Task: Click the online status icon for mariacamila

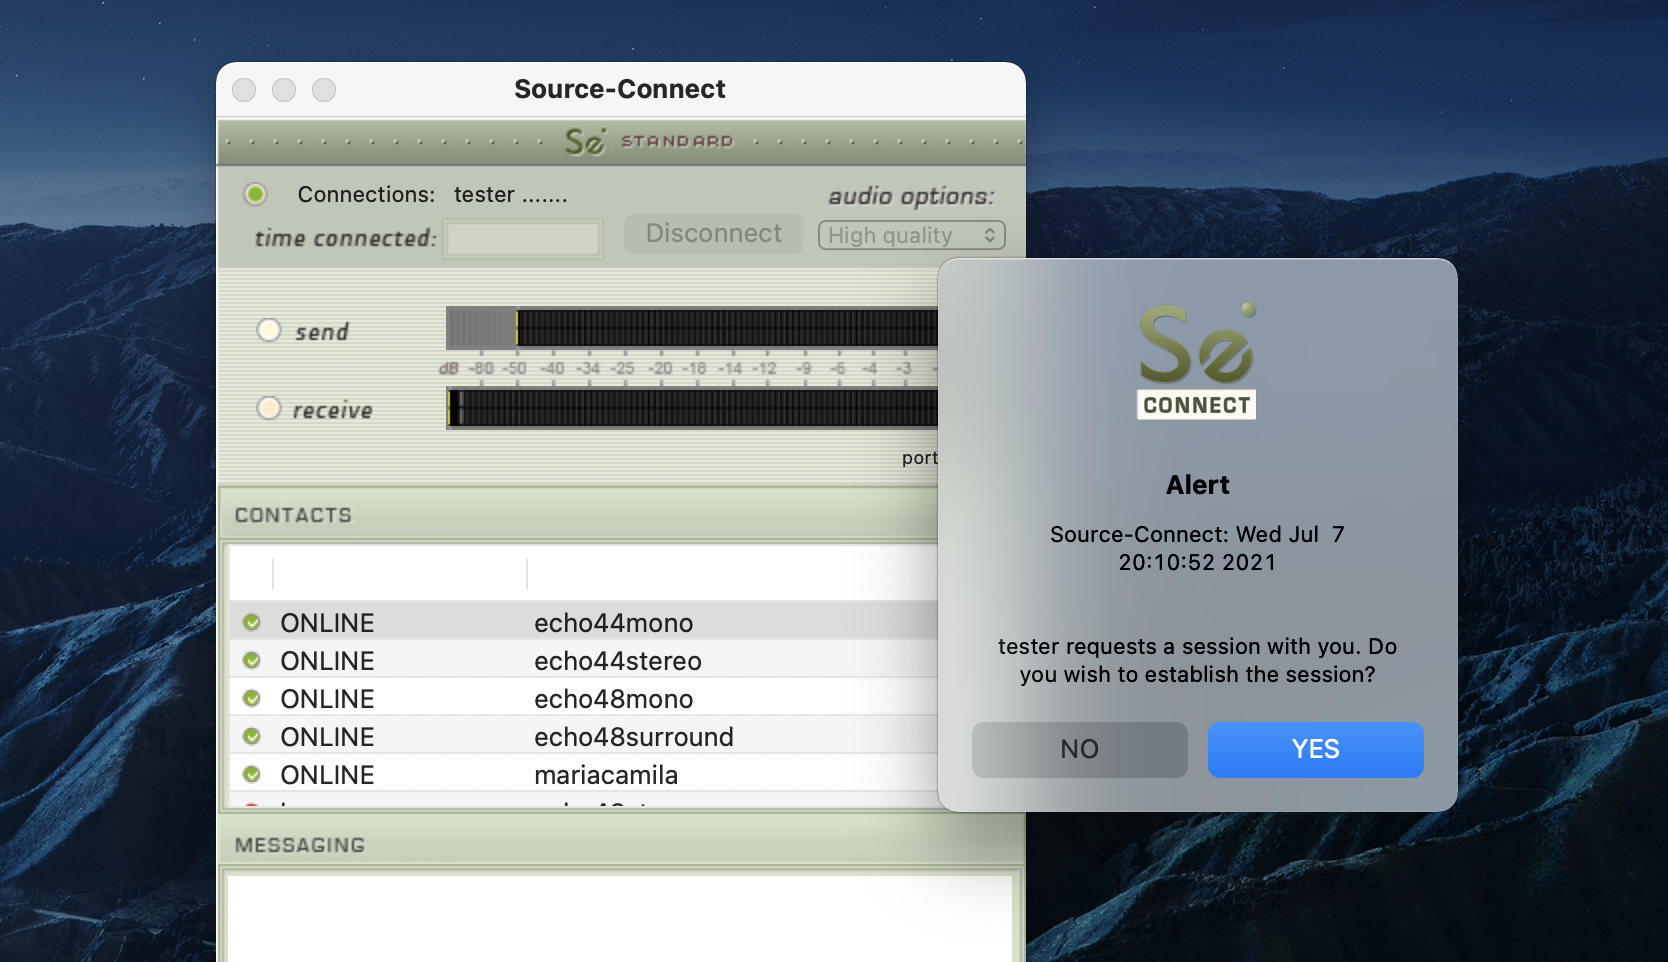Action: (x=252, y=775)
